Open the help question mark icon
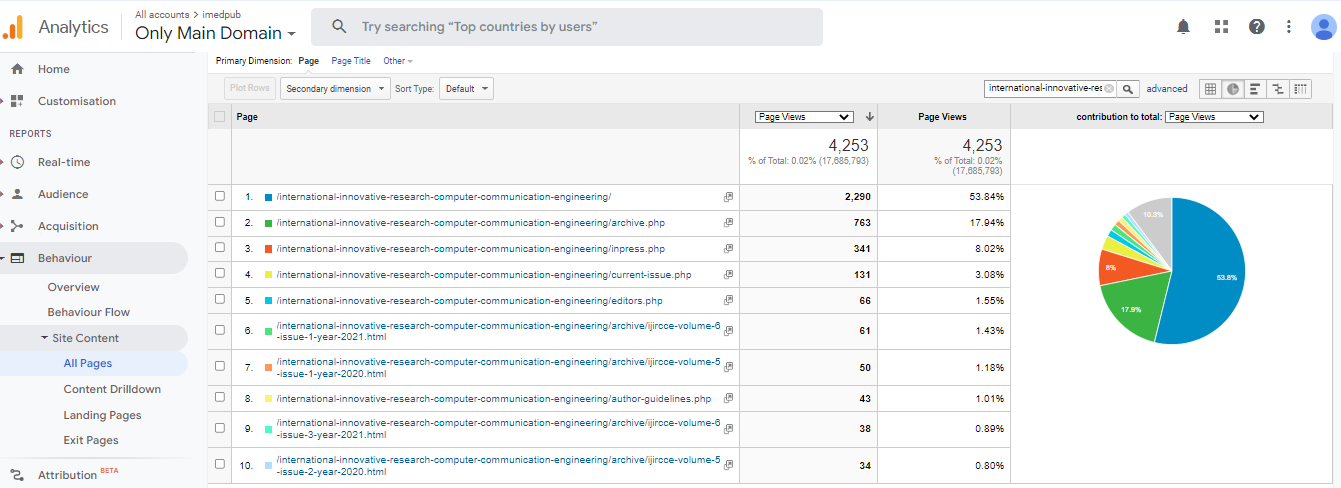Screen dimensions: 1341x488 point(1257,27)
